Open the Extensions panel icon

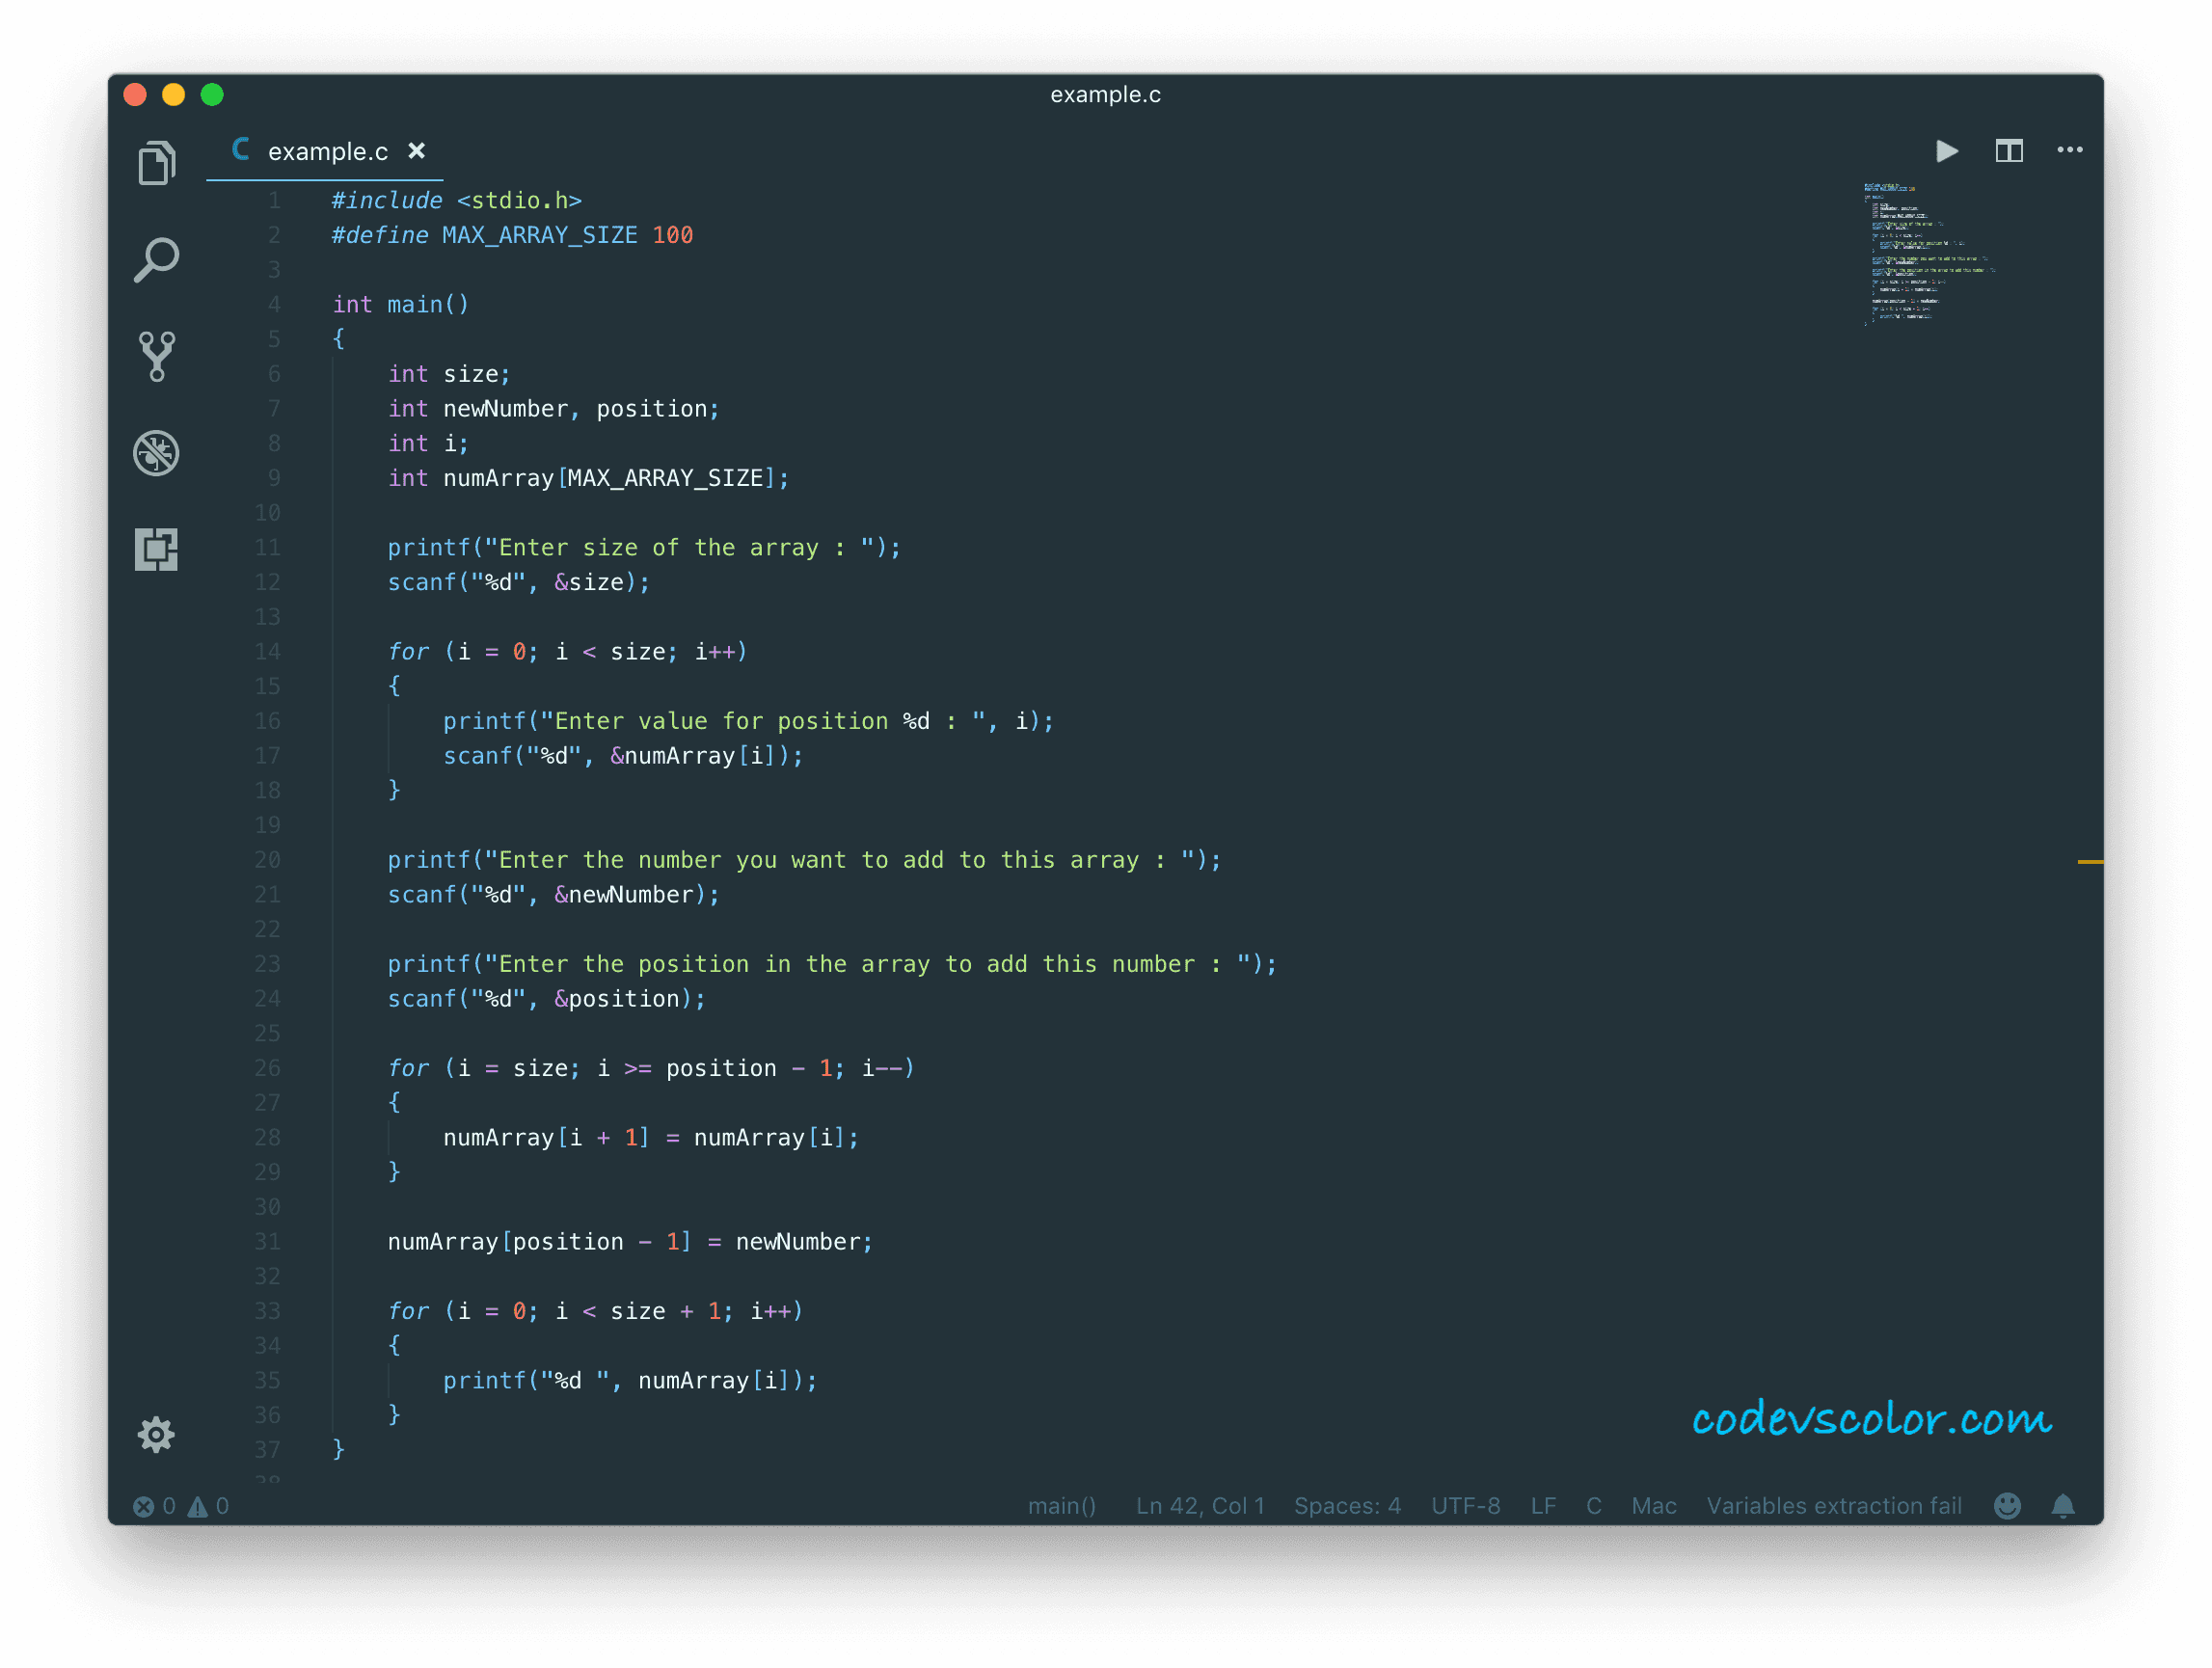tap(157, 549)
